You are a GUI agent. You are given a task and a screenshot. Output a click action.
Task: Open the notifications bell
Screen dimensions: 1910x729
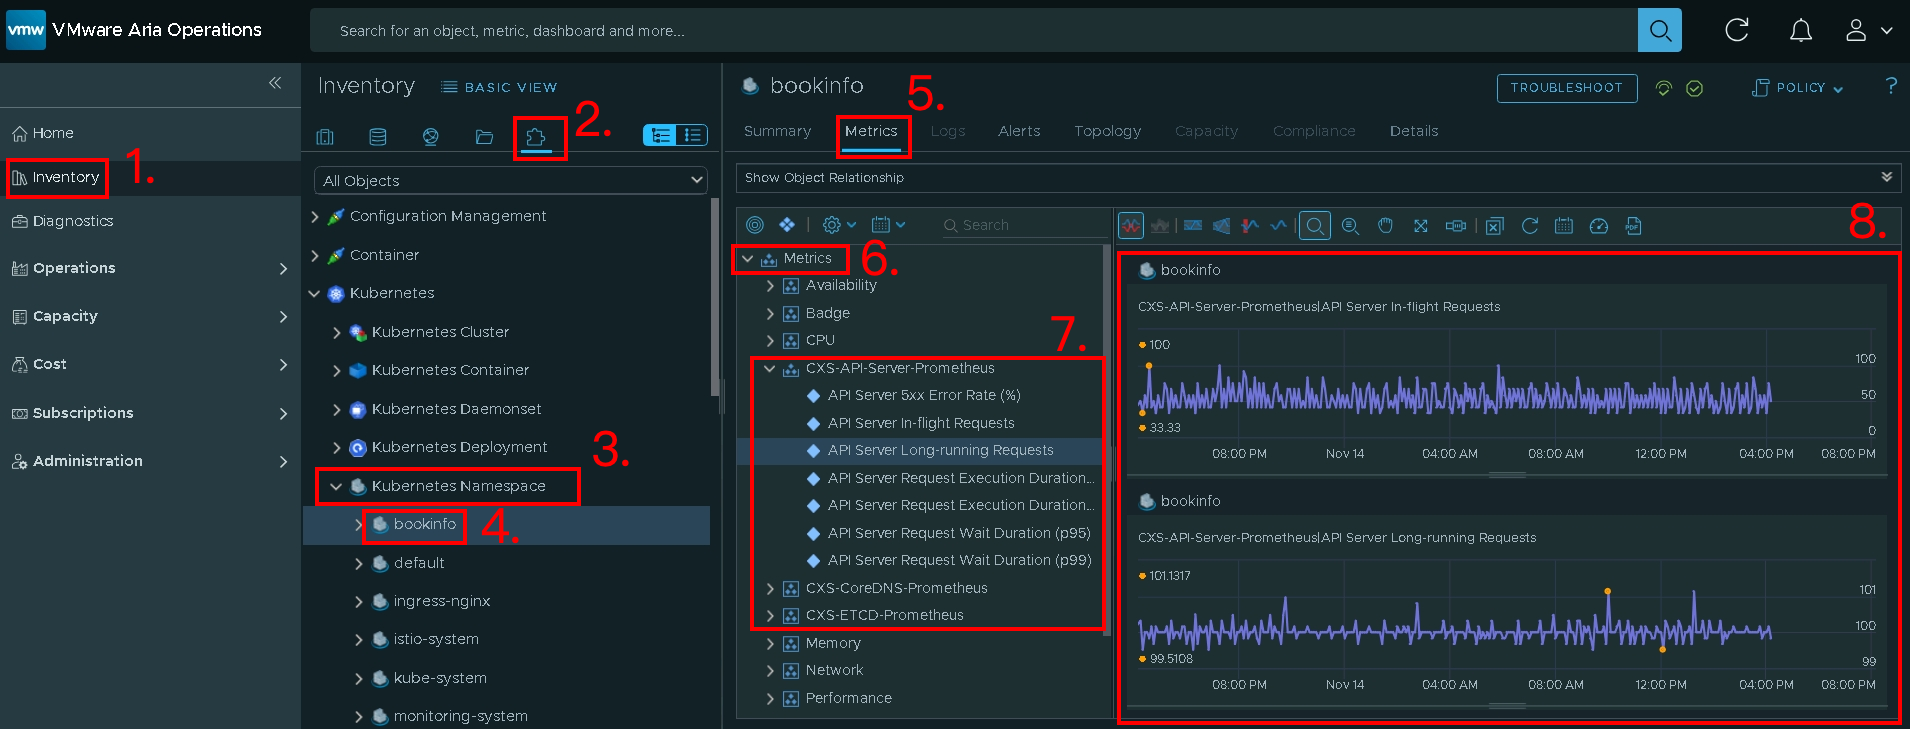click(x=1801, y=31)
